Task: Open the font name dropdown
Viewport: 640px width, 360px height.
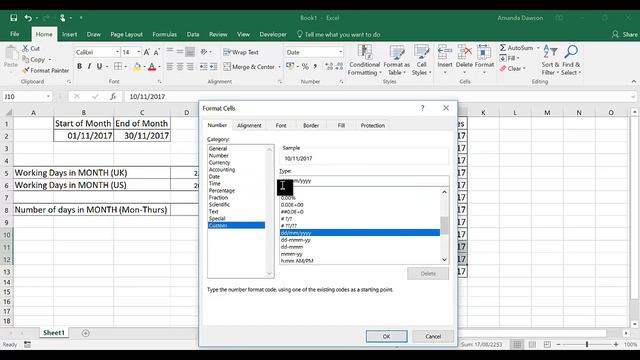Action: (x=118, y=52)
